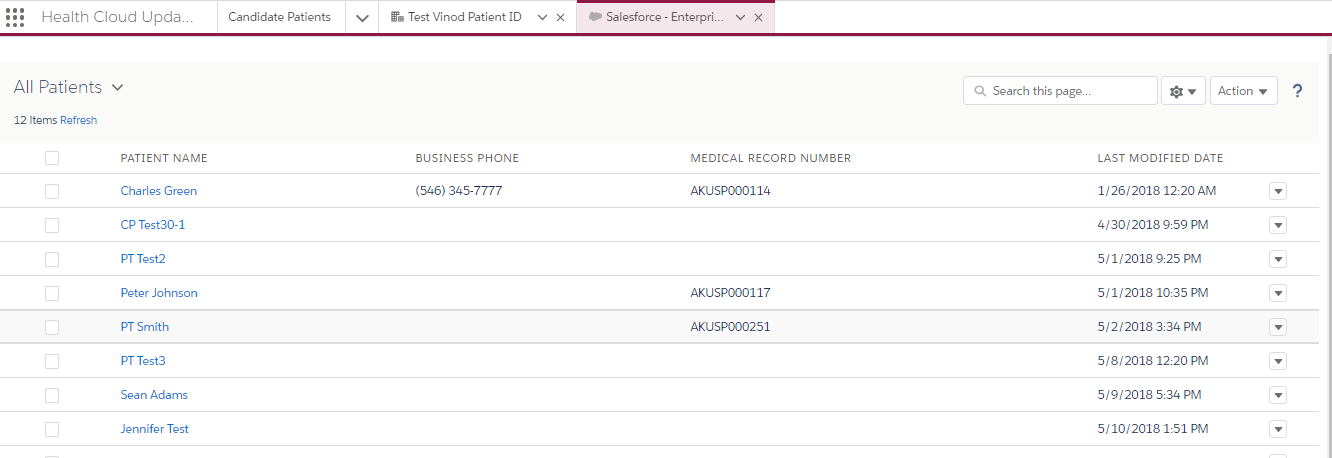Open row actions for Sean Adams
Screen dimensions: 1332x458
[1277, 395]
